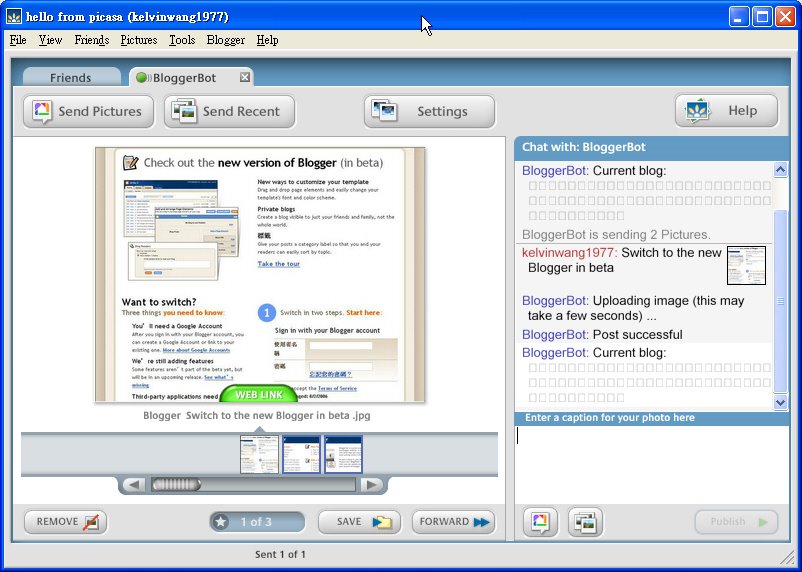Click the chat vertical scrollbar thumb
The width and height of the screenshot is (802, 572).
tap(780, 301)
